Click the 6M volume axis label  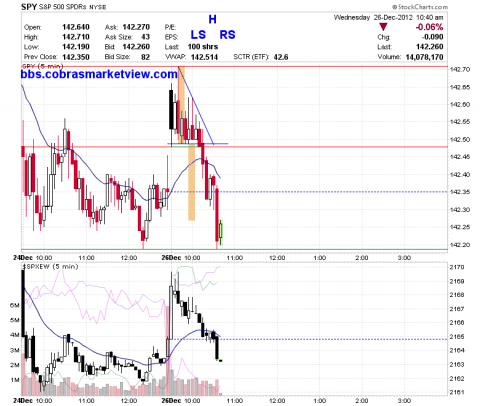coord(15,305)
